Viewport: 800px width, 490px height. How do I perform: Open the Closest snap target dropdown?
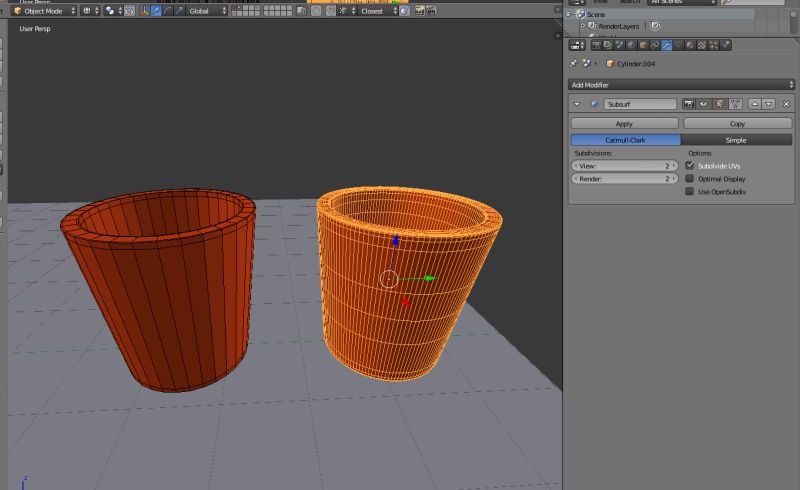click(378, 11)
